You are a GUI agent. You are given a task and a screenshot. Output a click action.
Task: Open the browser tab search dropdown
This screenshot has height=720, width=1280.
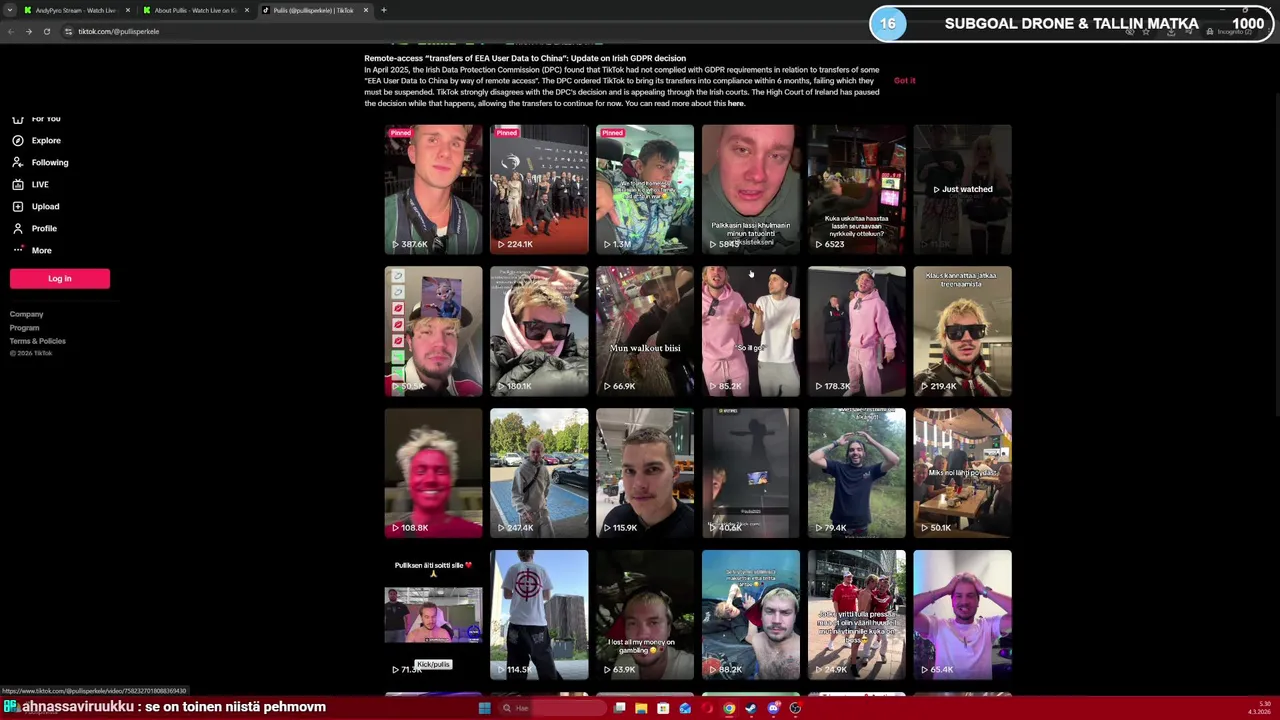[x=9, y=10]
